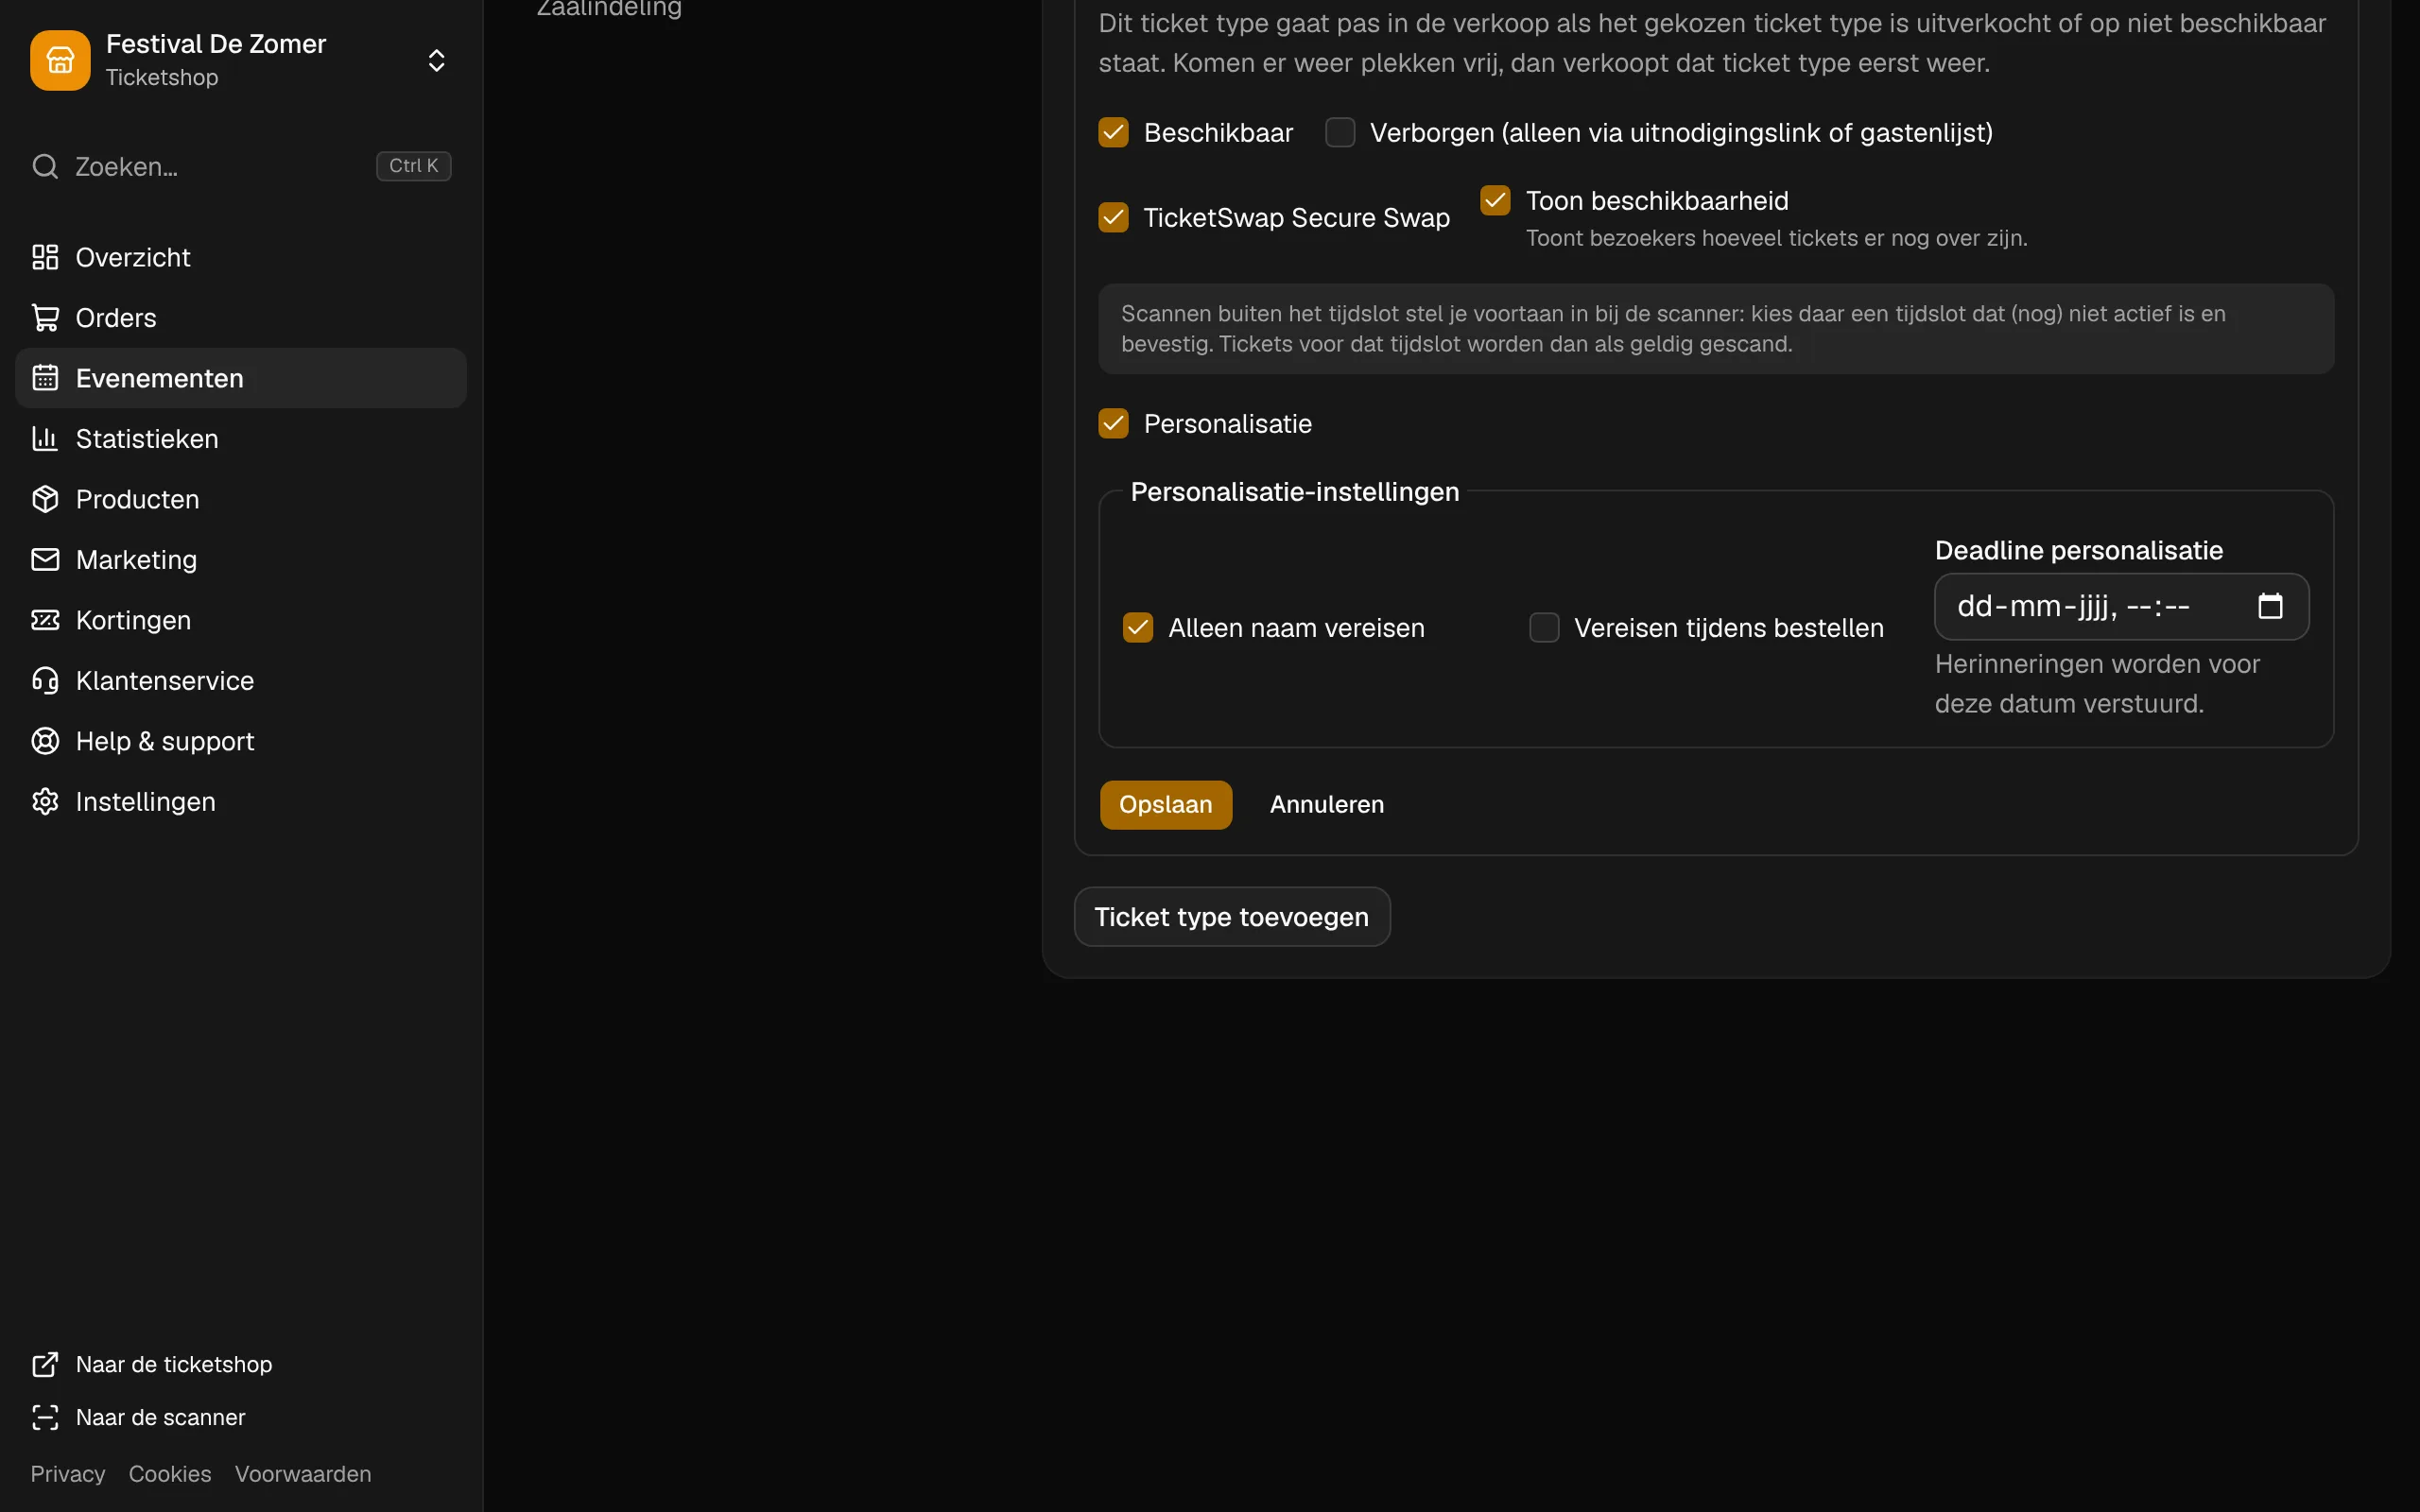This screenshot has width=2420, height=1512.
Task: Go to Orders in the sidebar
Action: (241, 318)
